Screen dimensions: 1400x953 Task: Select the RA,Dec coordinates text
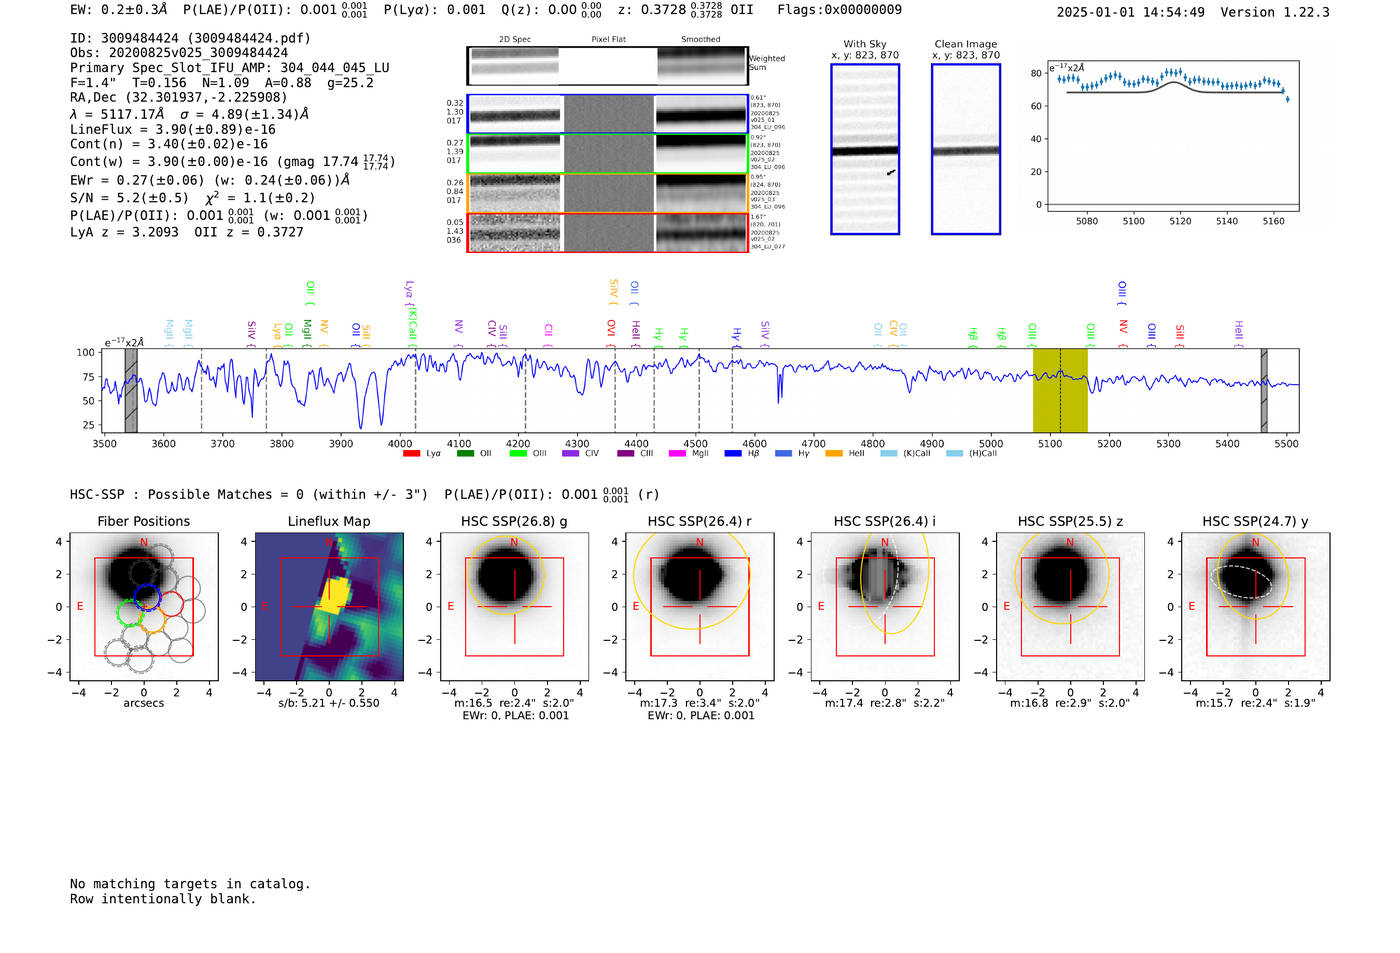[179, 97]
